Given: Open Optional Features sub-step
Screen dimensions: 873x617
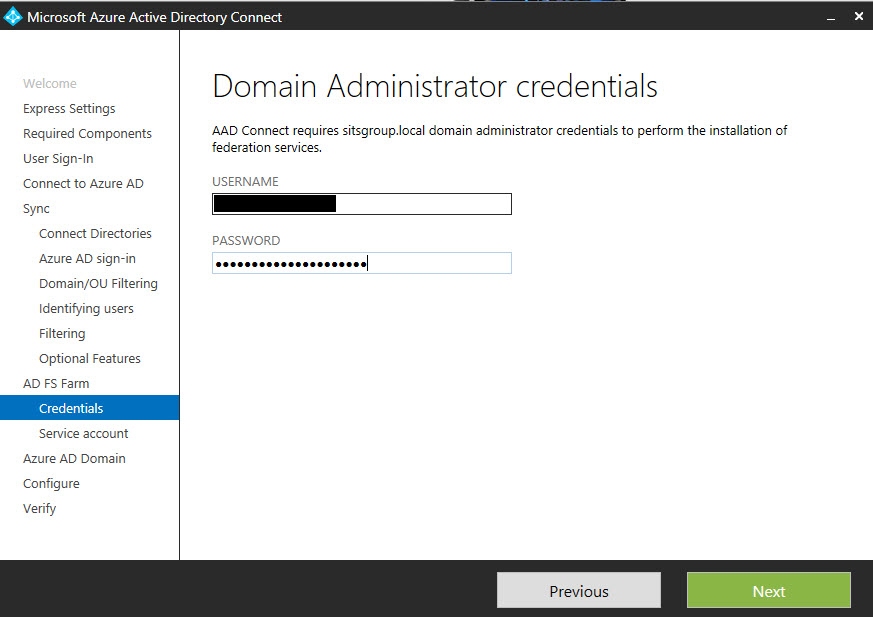Looking at the screenshot, I should pos(89,359).
